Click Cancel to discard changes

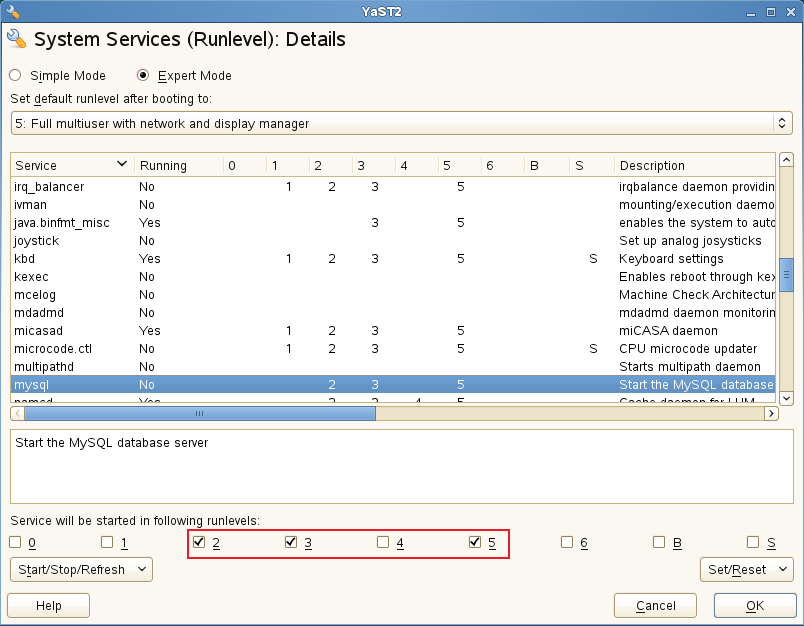655,605
